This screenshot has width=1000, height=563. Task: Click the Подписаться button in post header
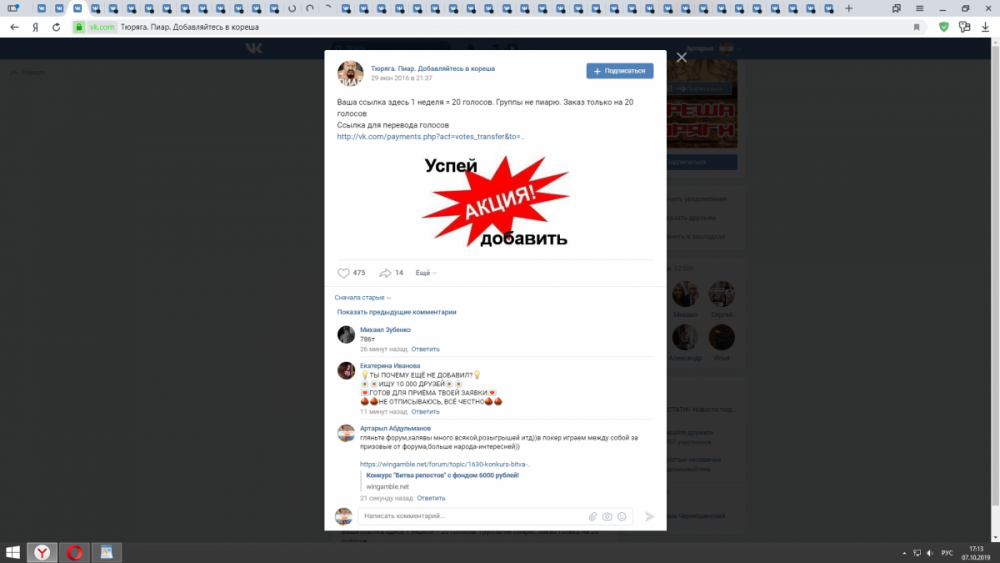coord(619,71)
